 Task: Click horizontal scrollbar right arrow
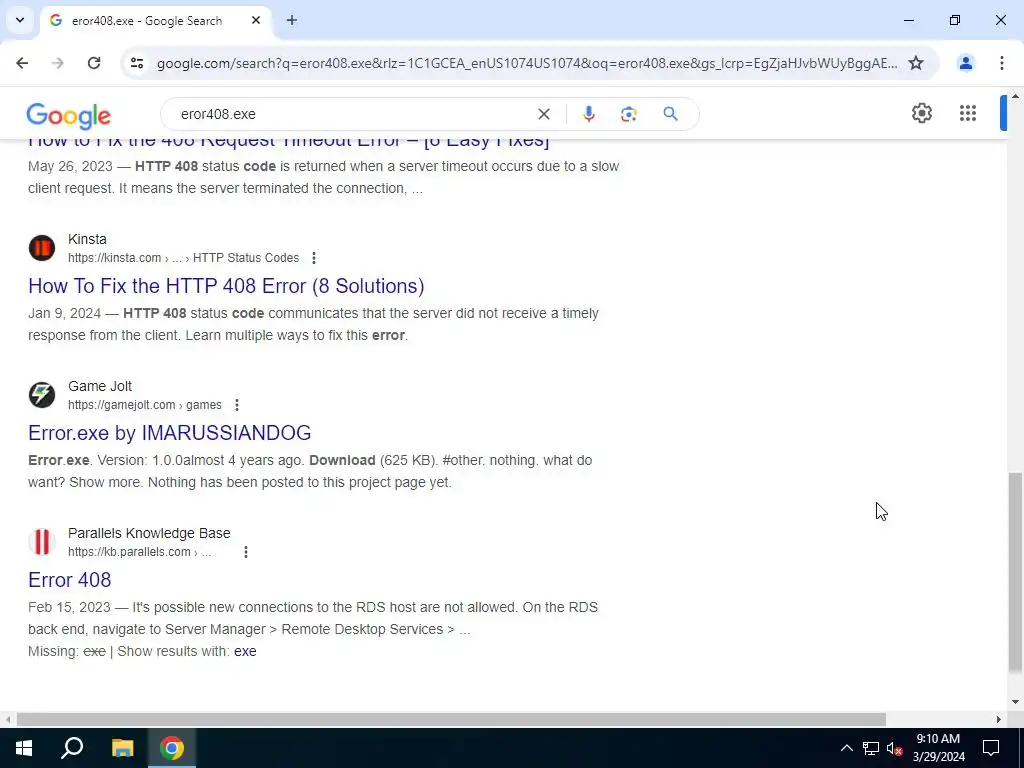click(999, 720)
